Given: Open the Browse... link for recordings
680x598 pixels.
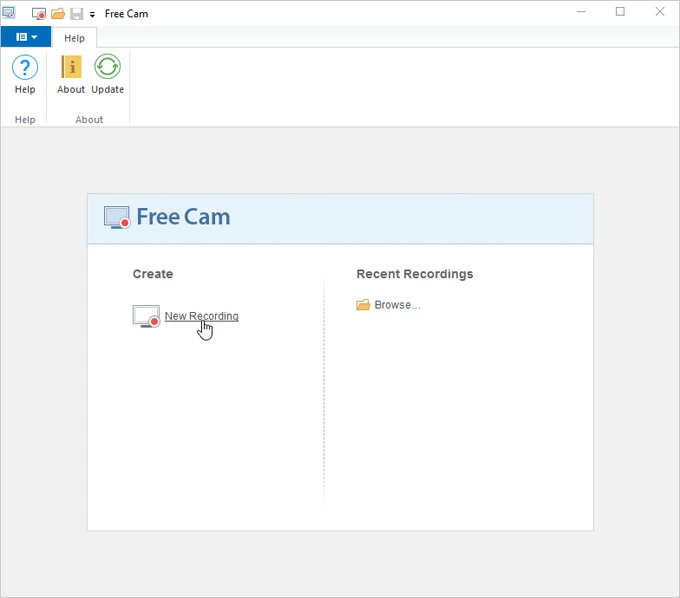Looking at the screenshot, I should pos(397,305).
